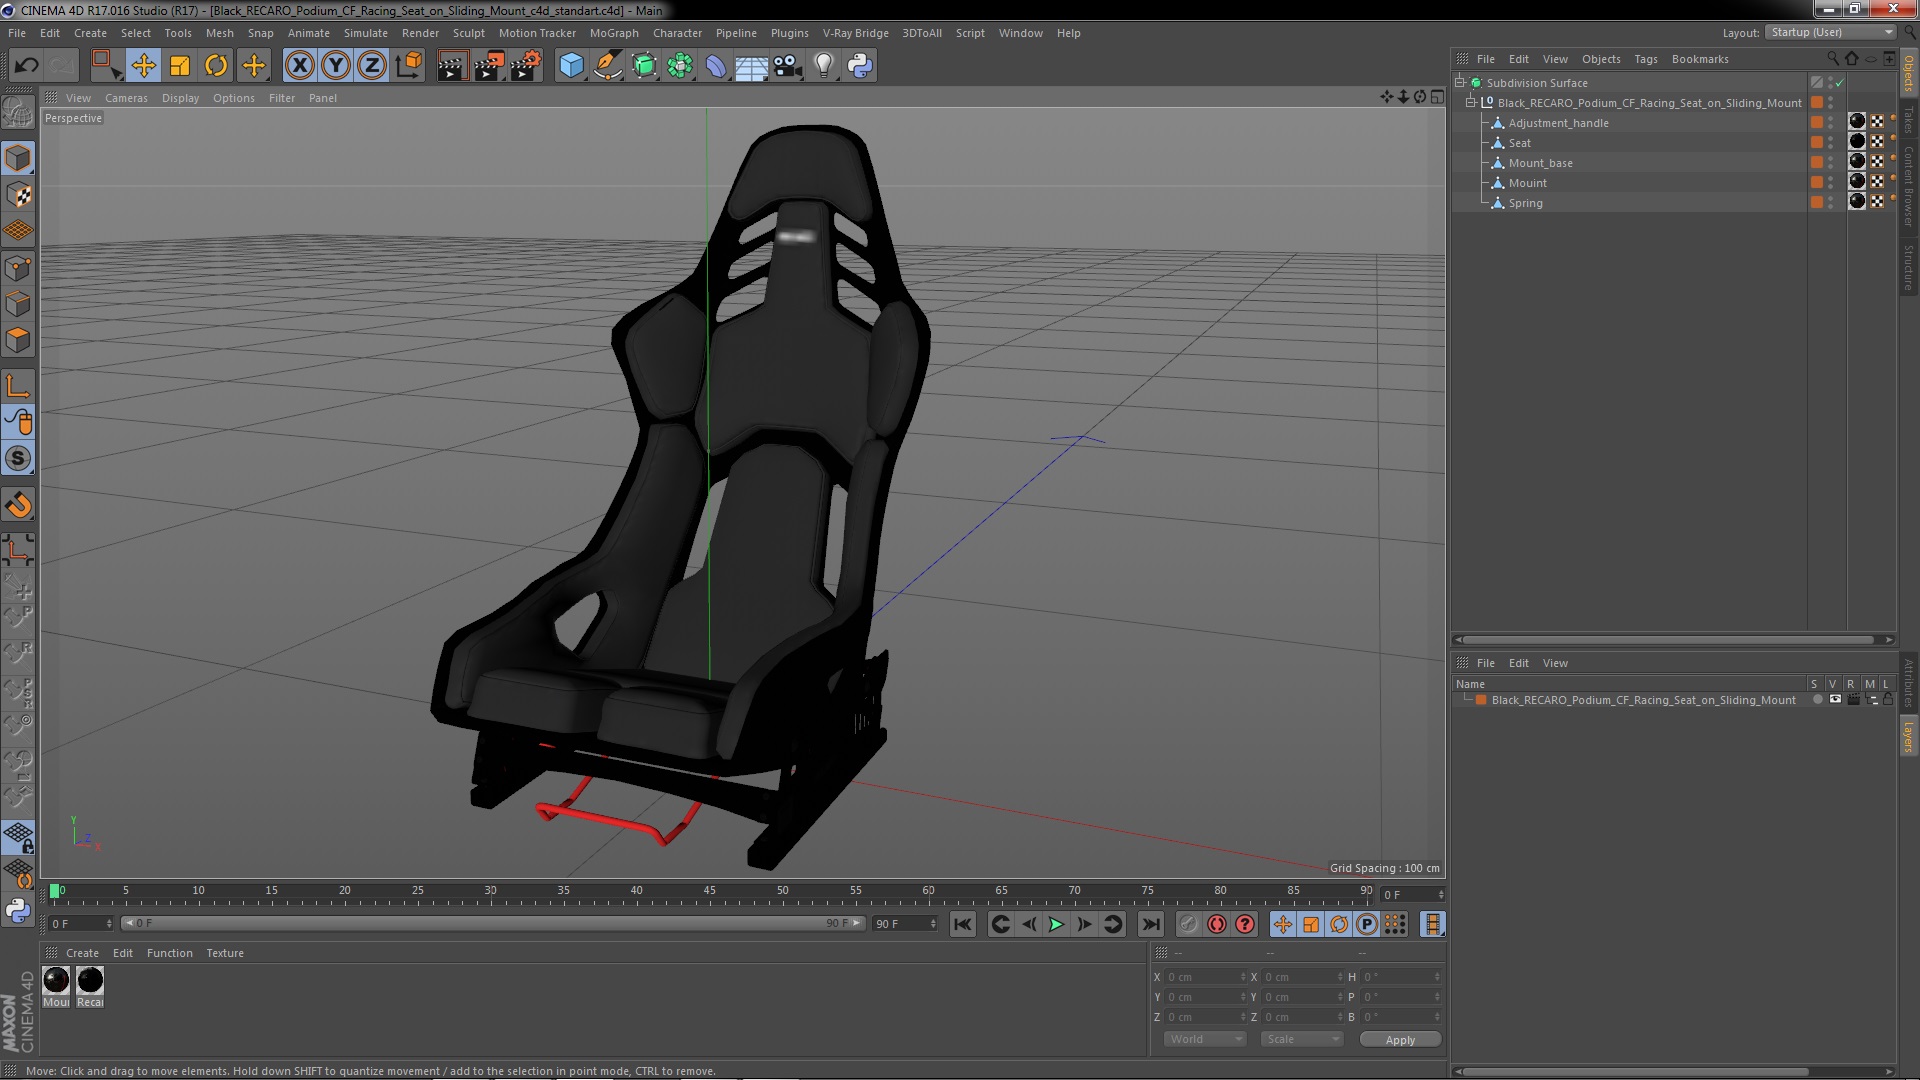Click Record Active Objects button
1920x1080 pixels.
click(1188, 925)
